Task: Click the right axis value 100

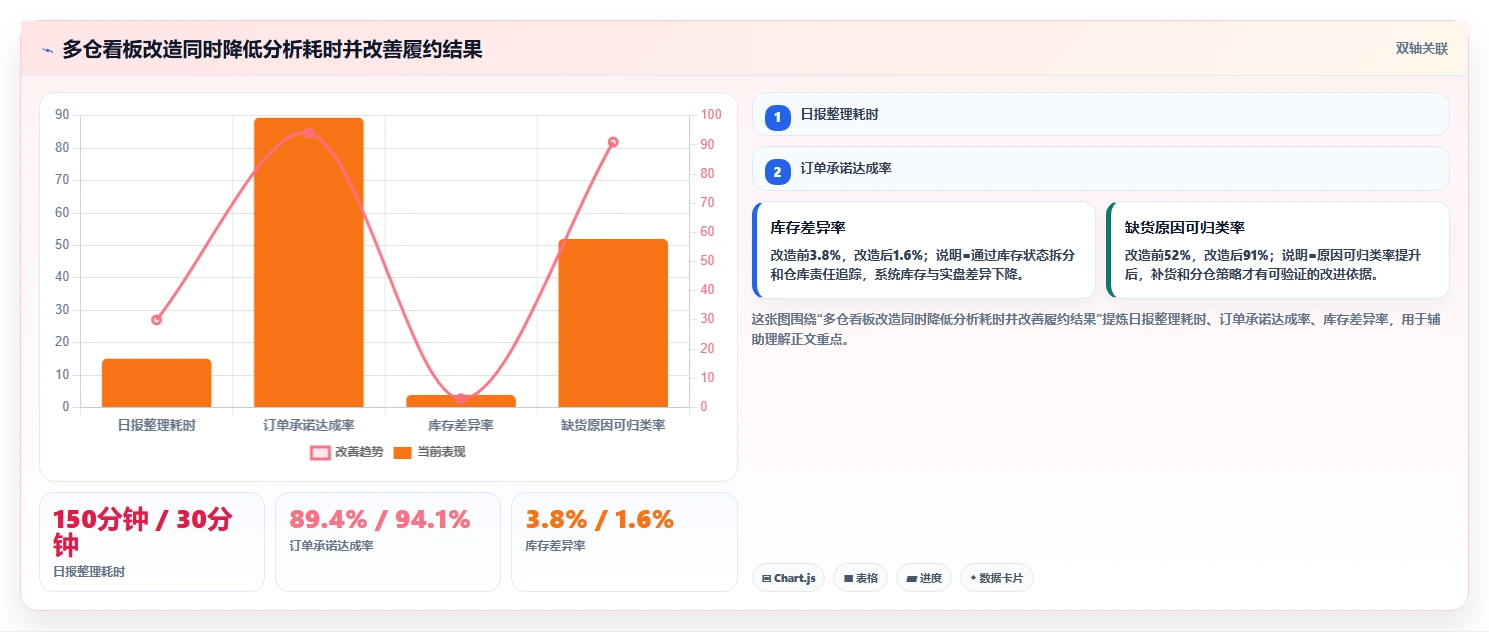Action: pyautogui.click(x=711, y=115)
